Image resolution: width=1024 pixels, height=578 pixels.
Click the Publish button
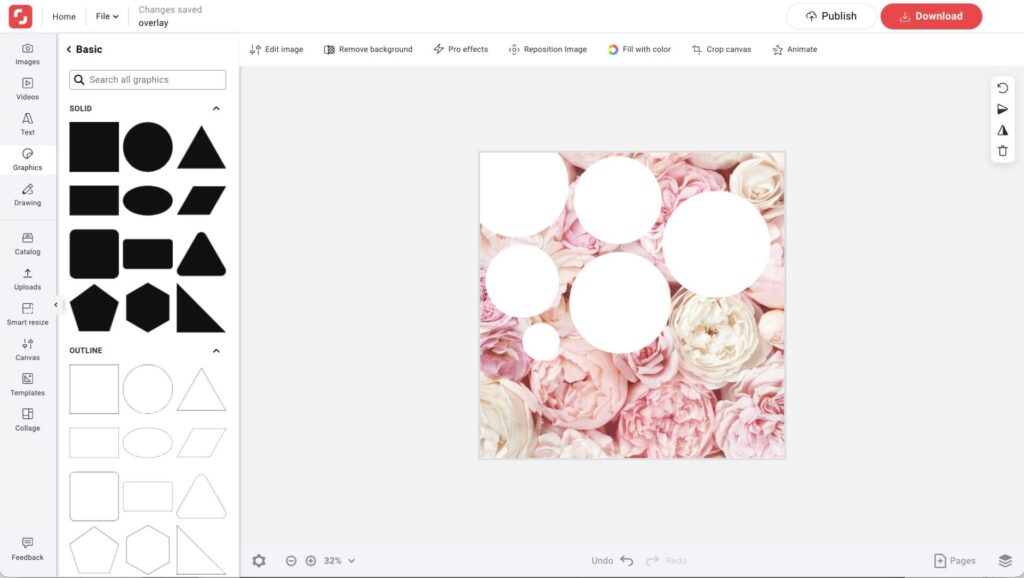tap(829, 16)
